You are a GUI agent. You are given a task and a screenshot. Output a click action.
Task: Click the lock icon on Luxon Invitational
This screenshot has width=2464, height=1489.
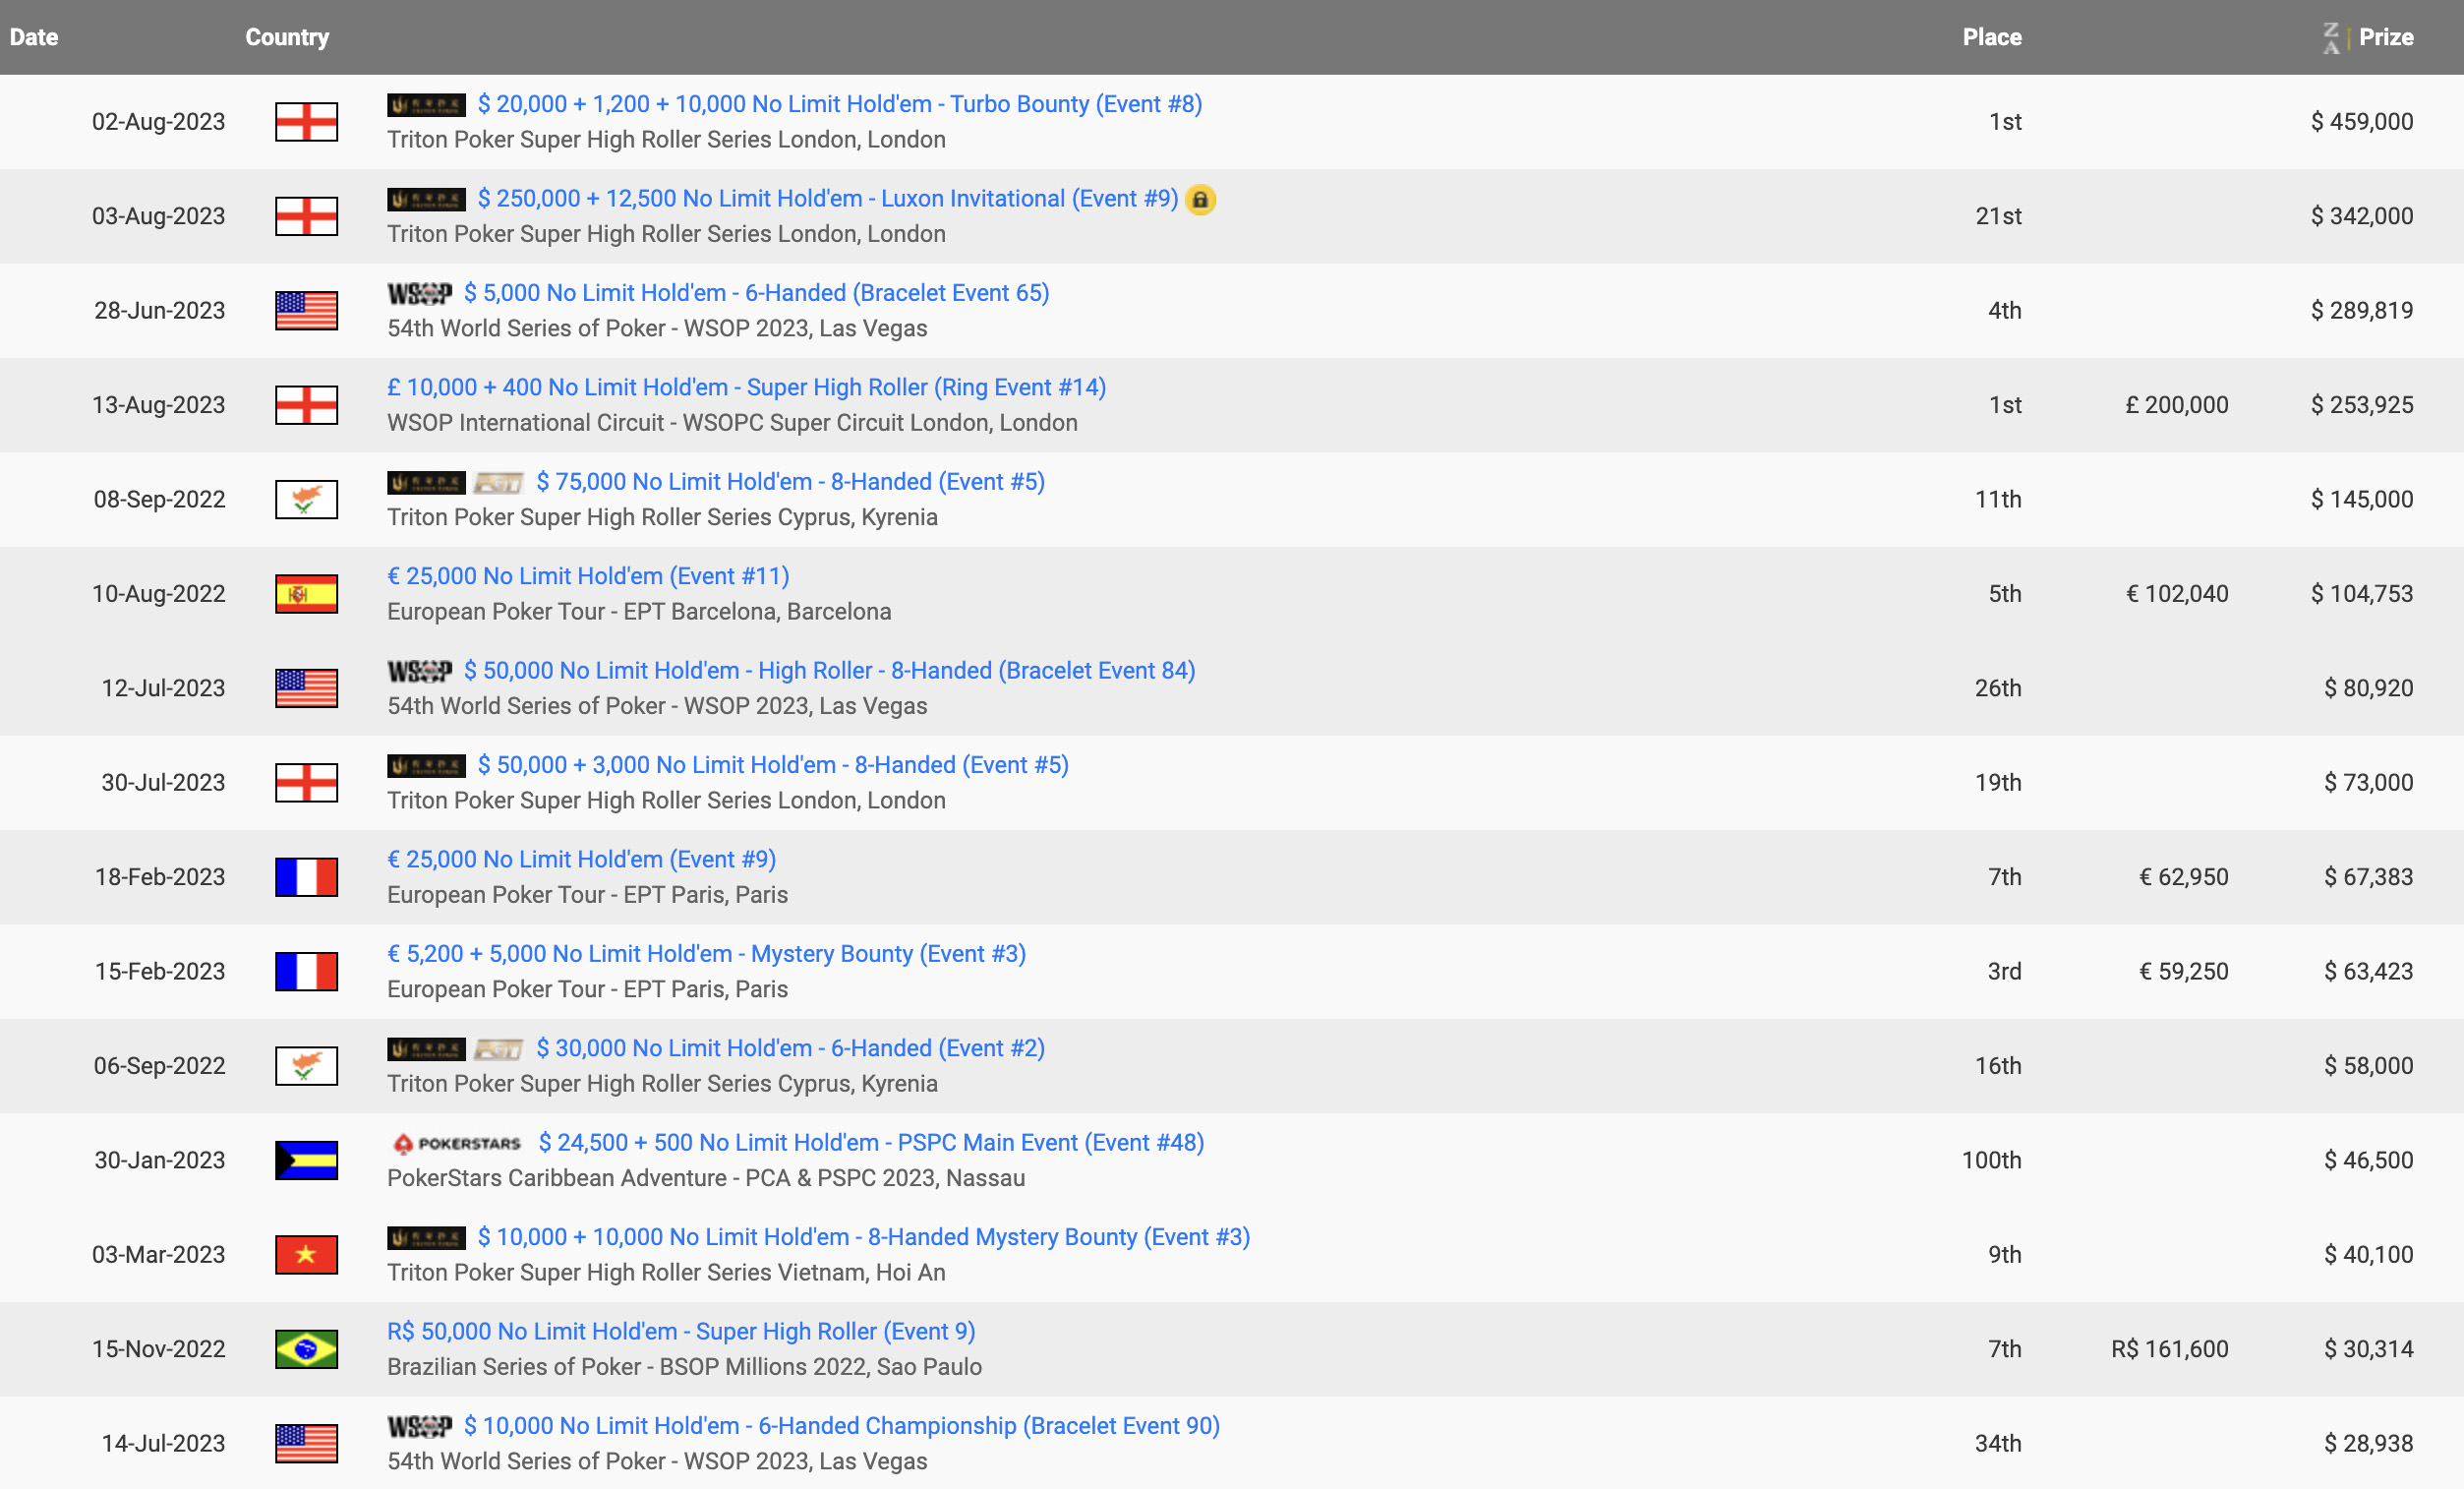click(1200, 200)
